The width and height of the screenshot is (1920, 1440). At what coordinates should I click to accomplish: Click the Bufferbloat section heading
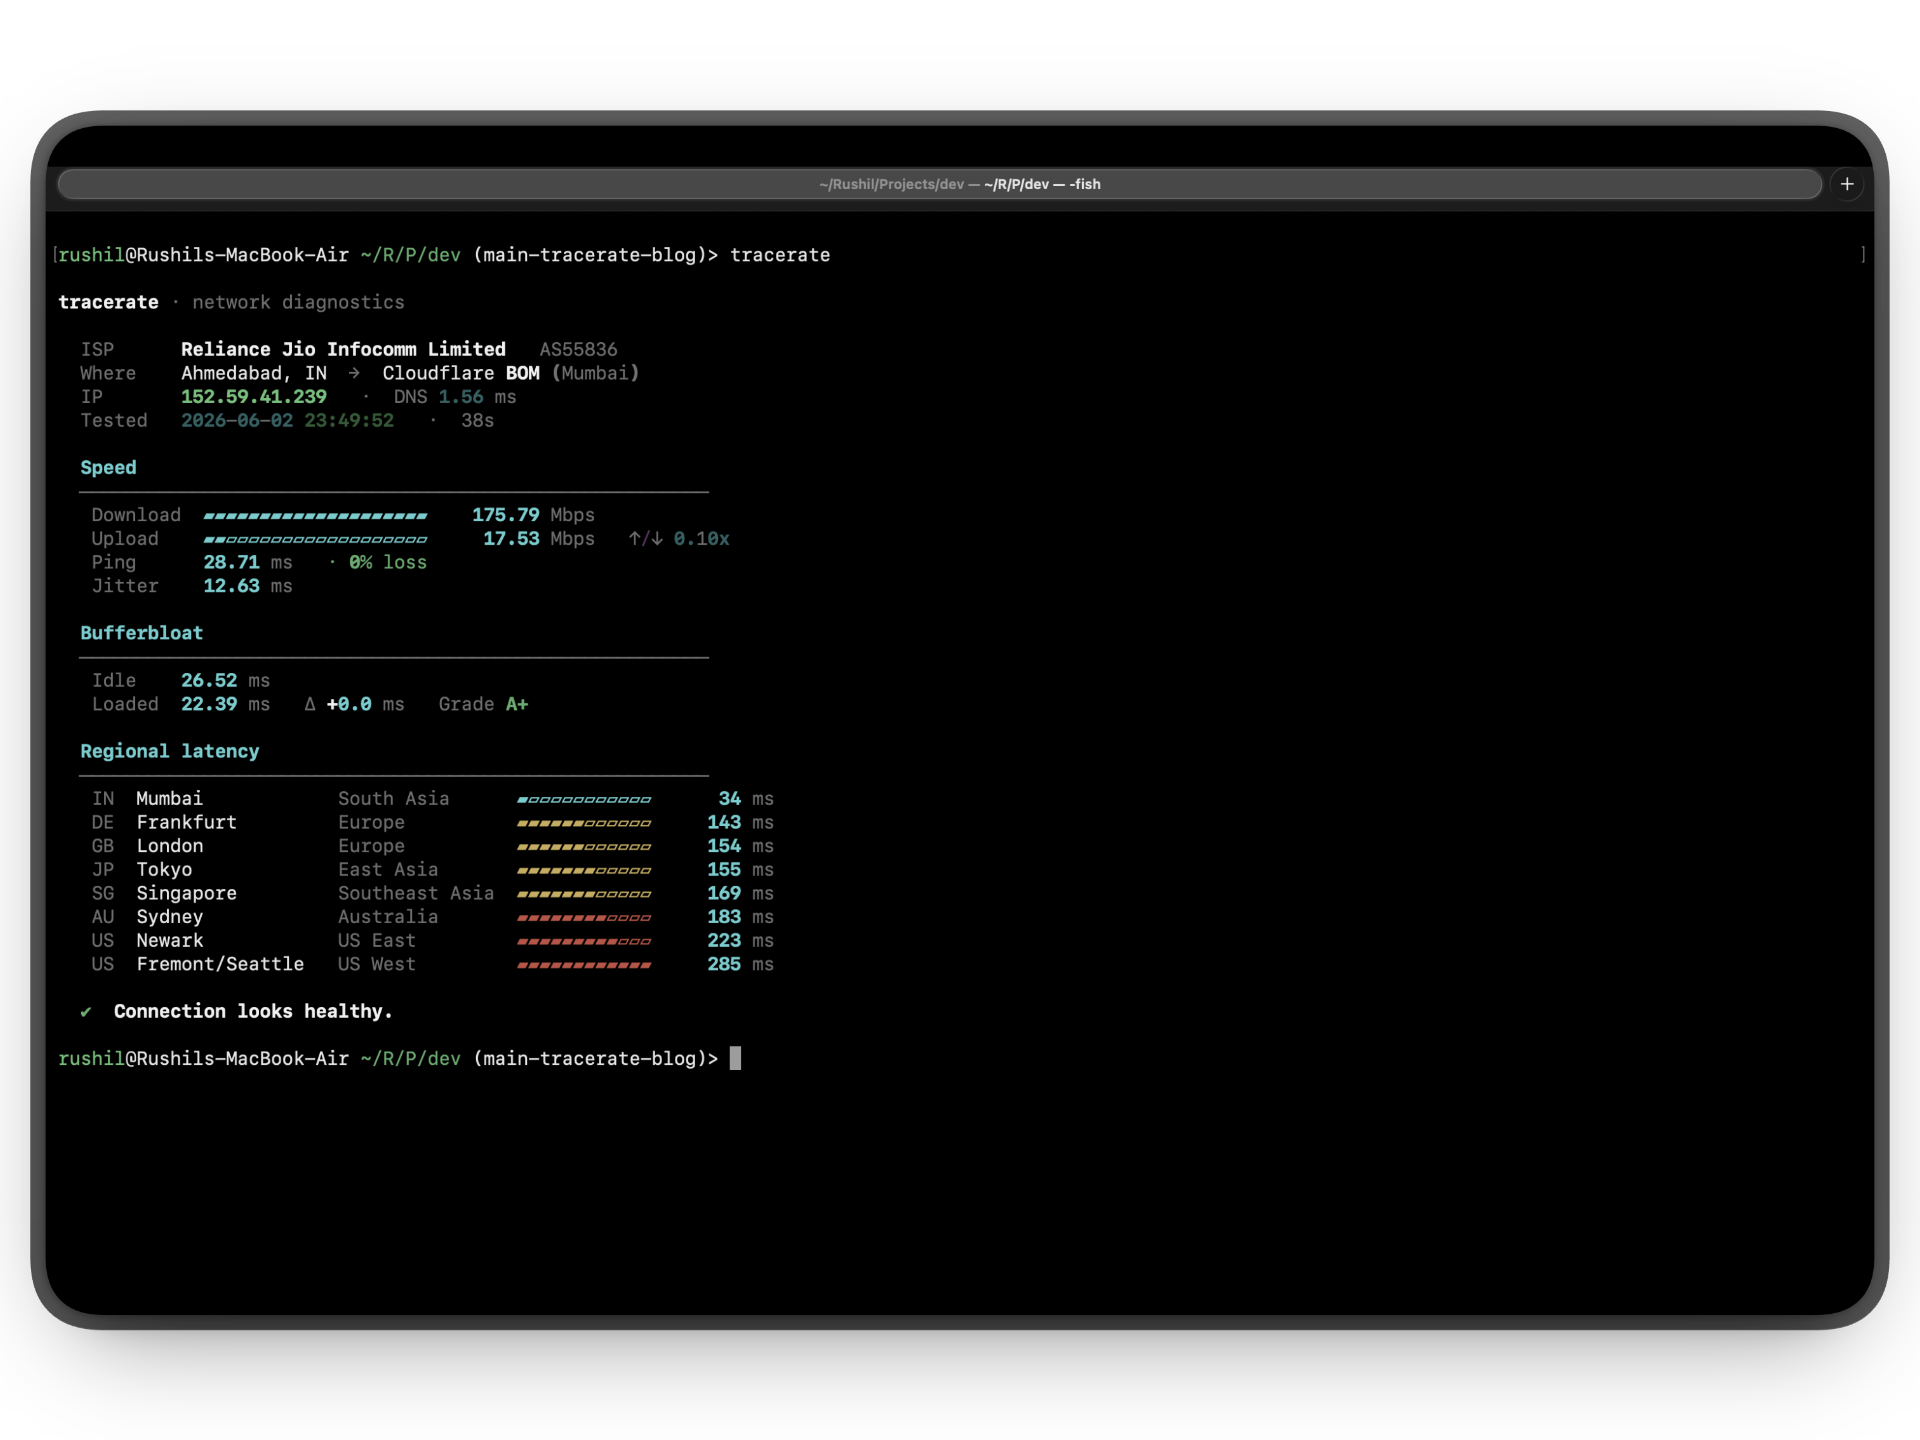[141, 633]
